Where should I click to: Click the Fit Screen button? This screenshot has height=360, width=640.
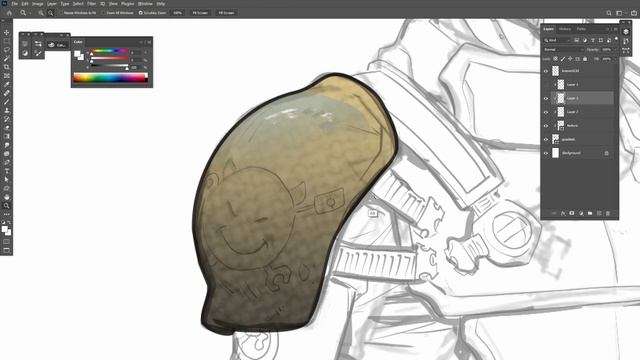(200, 13)
